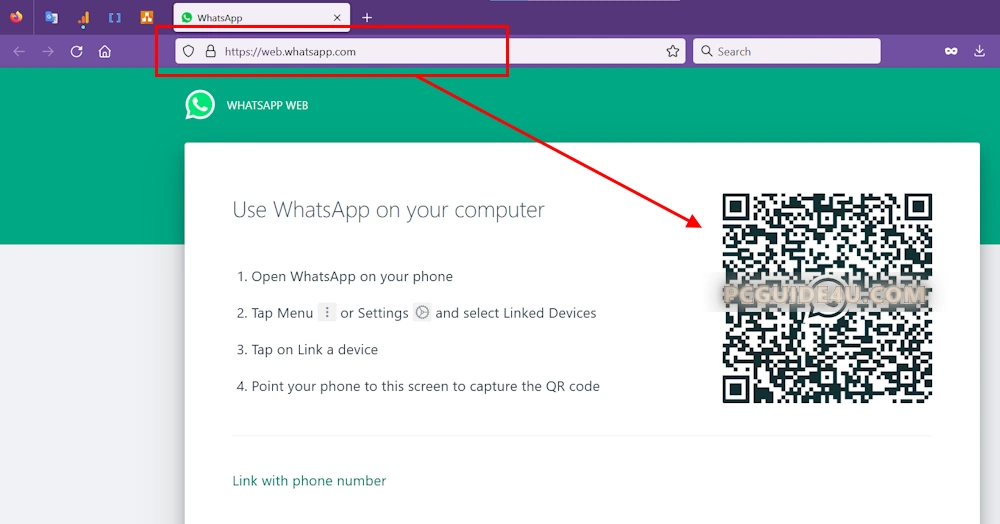This screenshot has width=1000, height=524.
Task: Open the downloads panel
Action: (979, 52)
